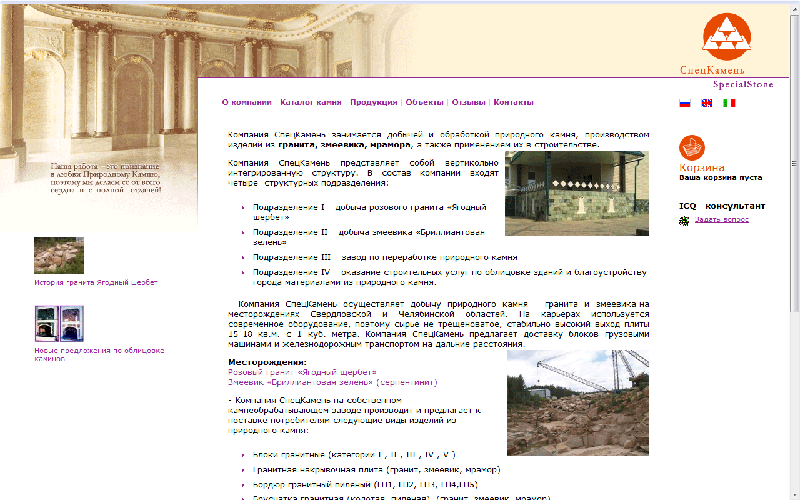Click list item "Подразделение III" about завод
The width and height of the screenshot is (800, 500).
tap(385, 258)
